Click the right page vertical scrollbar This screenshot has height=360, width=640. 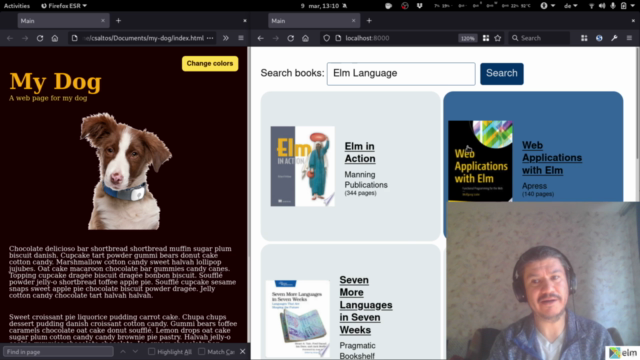coord(638,124)
